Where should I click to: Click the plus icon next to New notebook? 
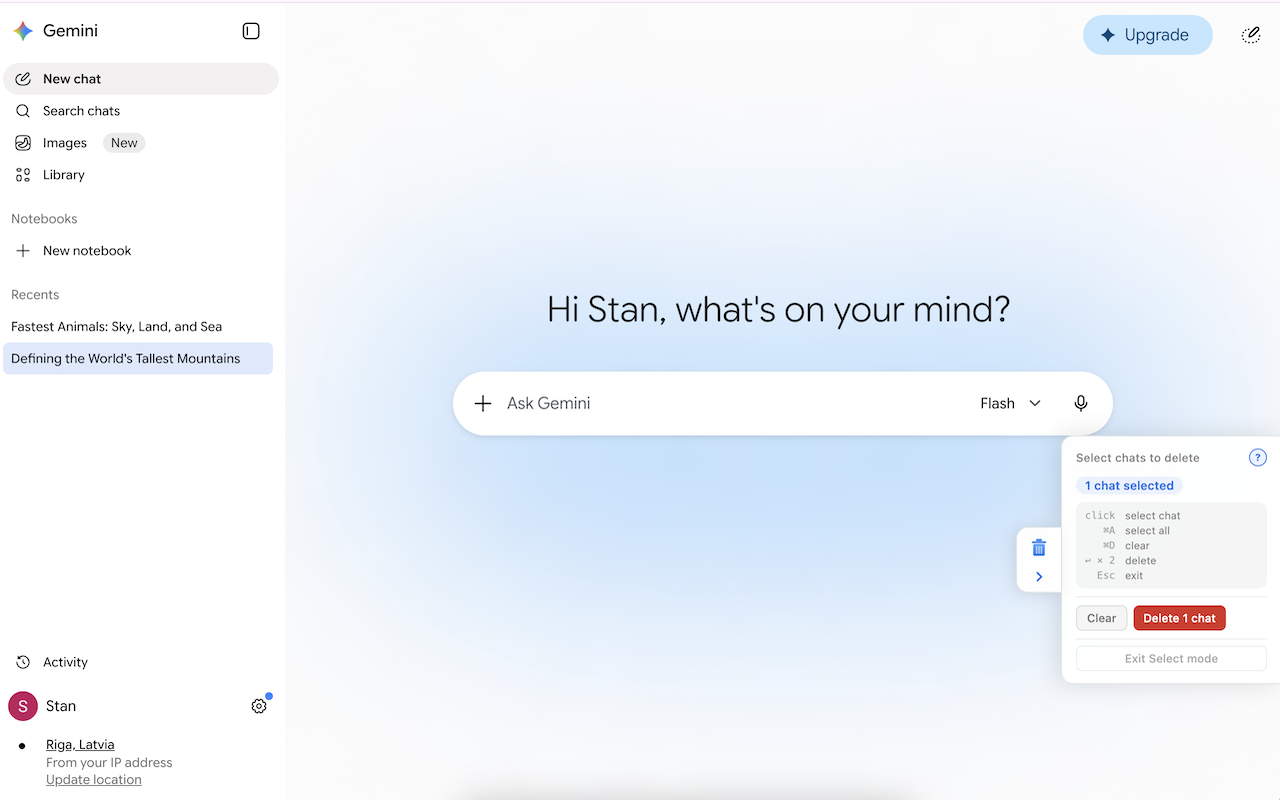(23, 251)
